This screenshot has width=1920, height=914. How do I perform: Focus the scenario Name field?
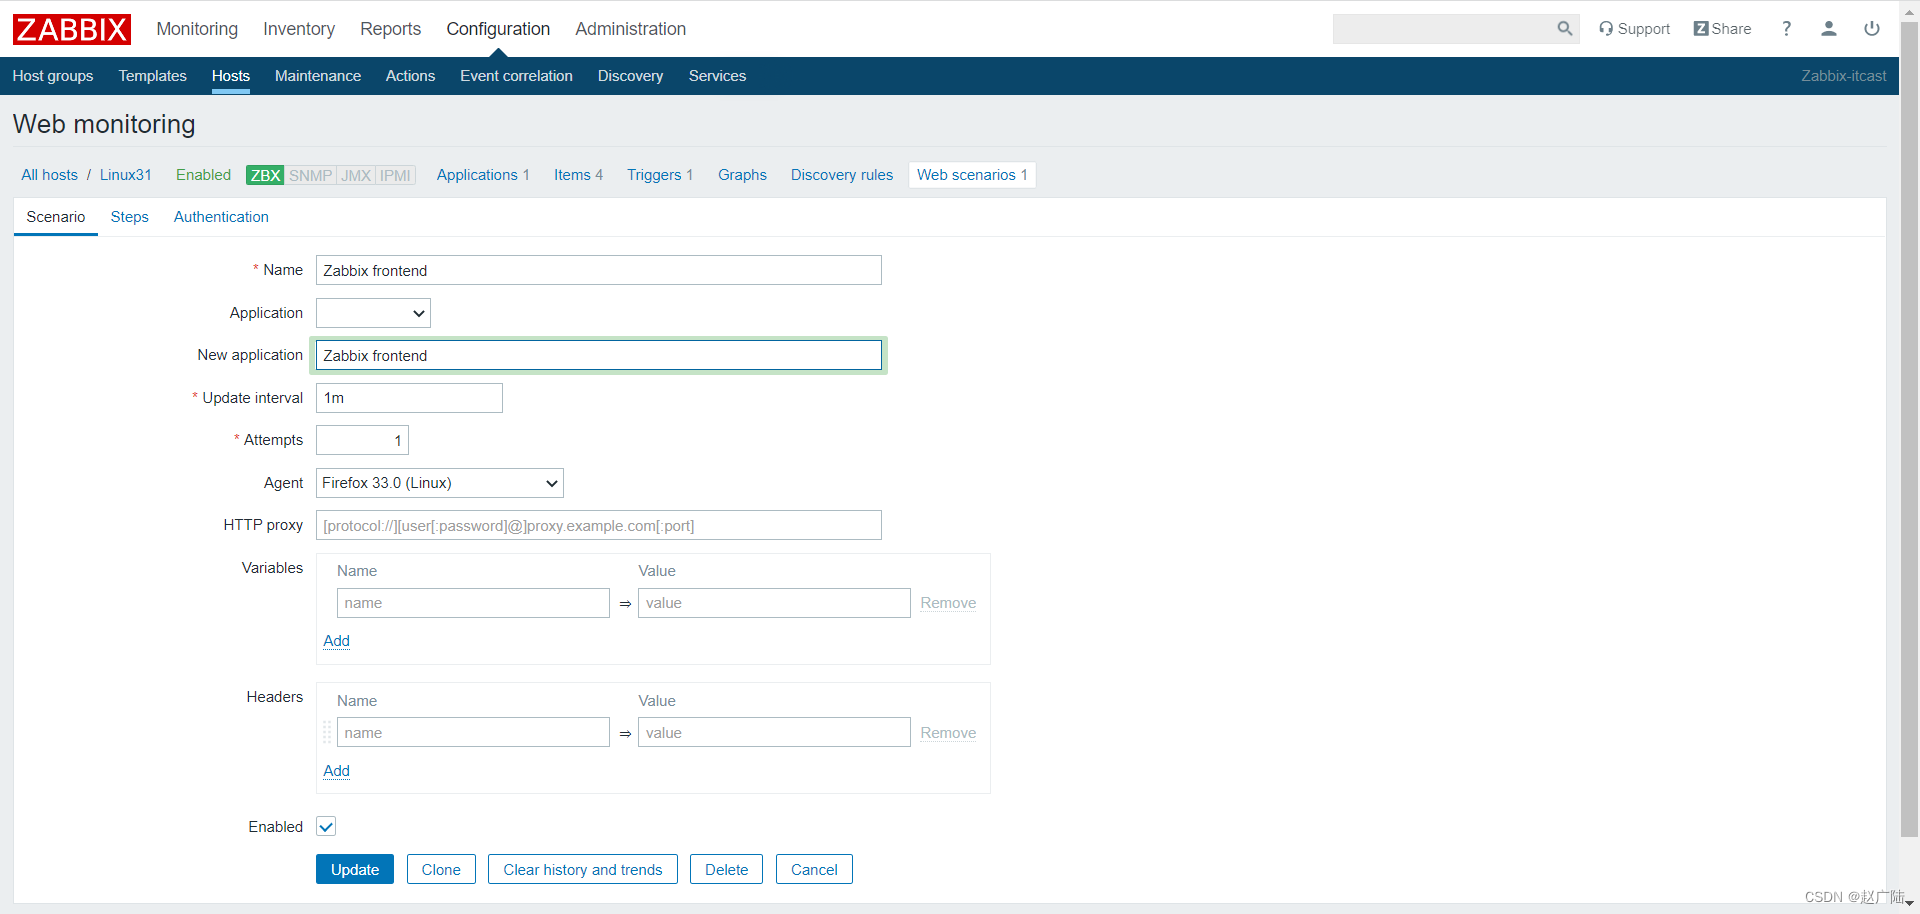(x=599, y=270)
